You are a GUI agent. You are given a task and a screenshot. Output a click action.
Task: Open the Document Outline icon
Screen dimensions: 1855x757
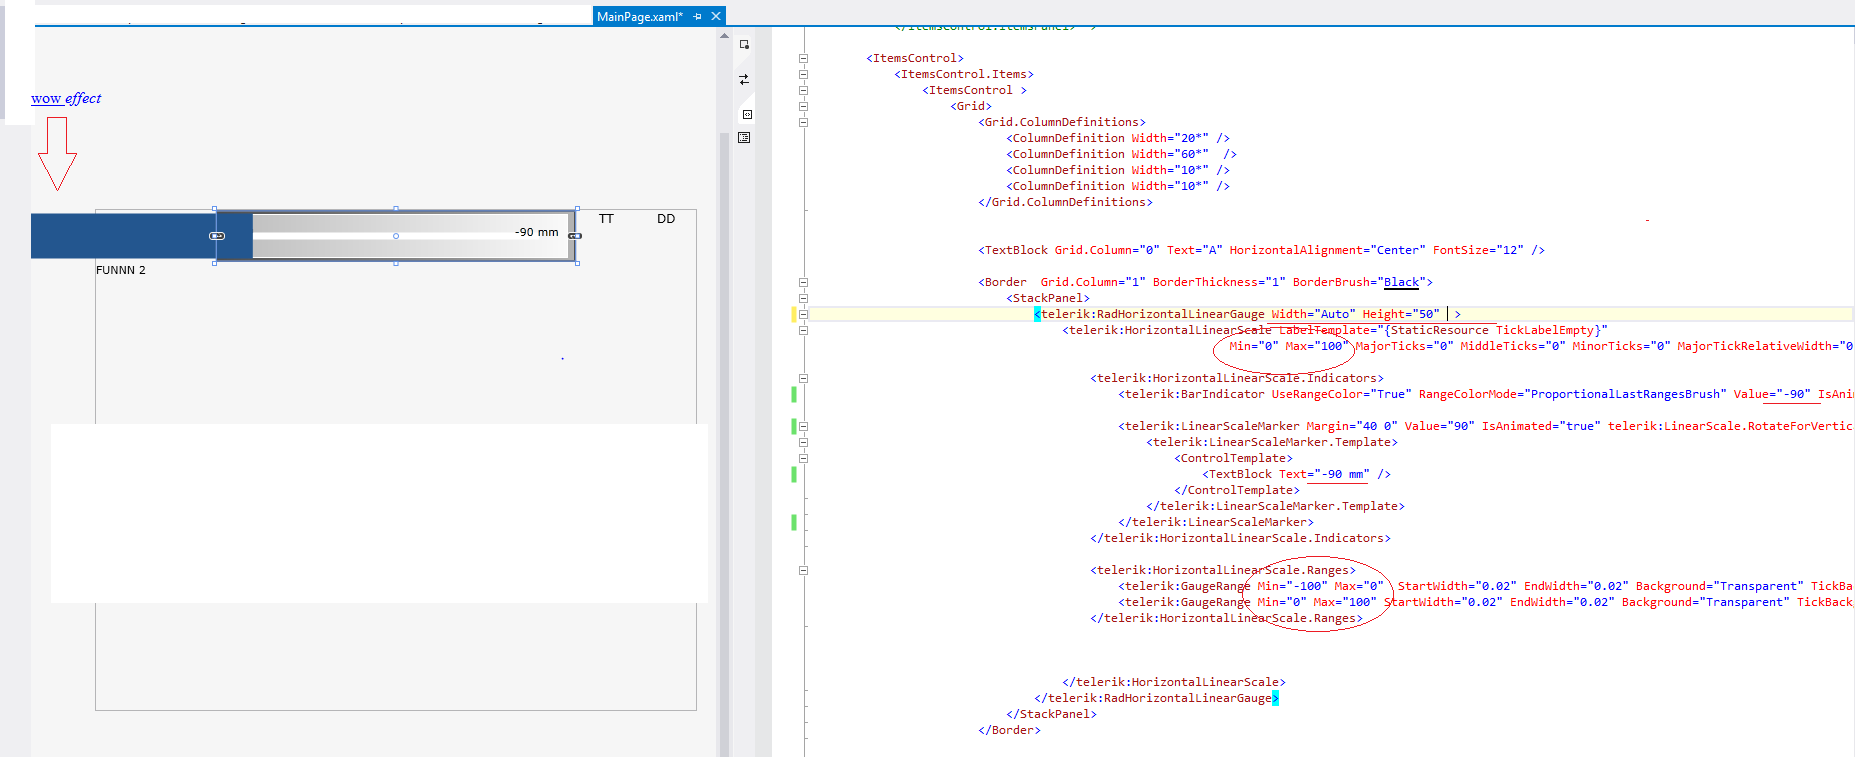click(744, 138)
